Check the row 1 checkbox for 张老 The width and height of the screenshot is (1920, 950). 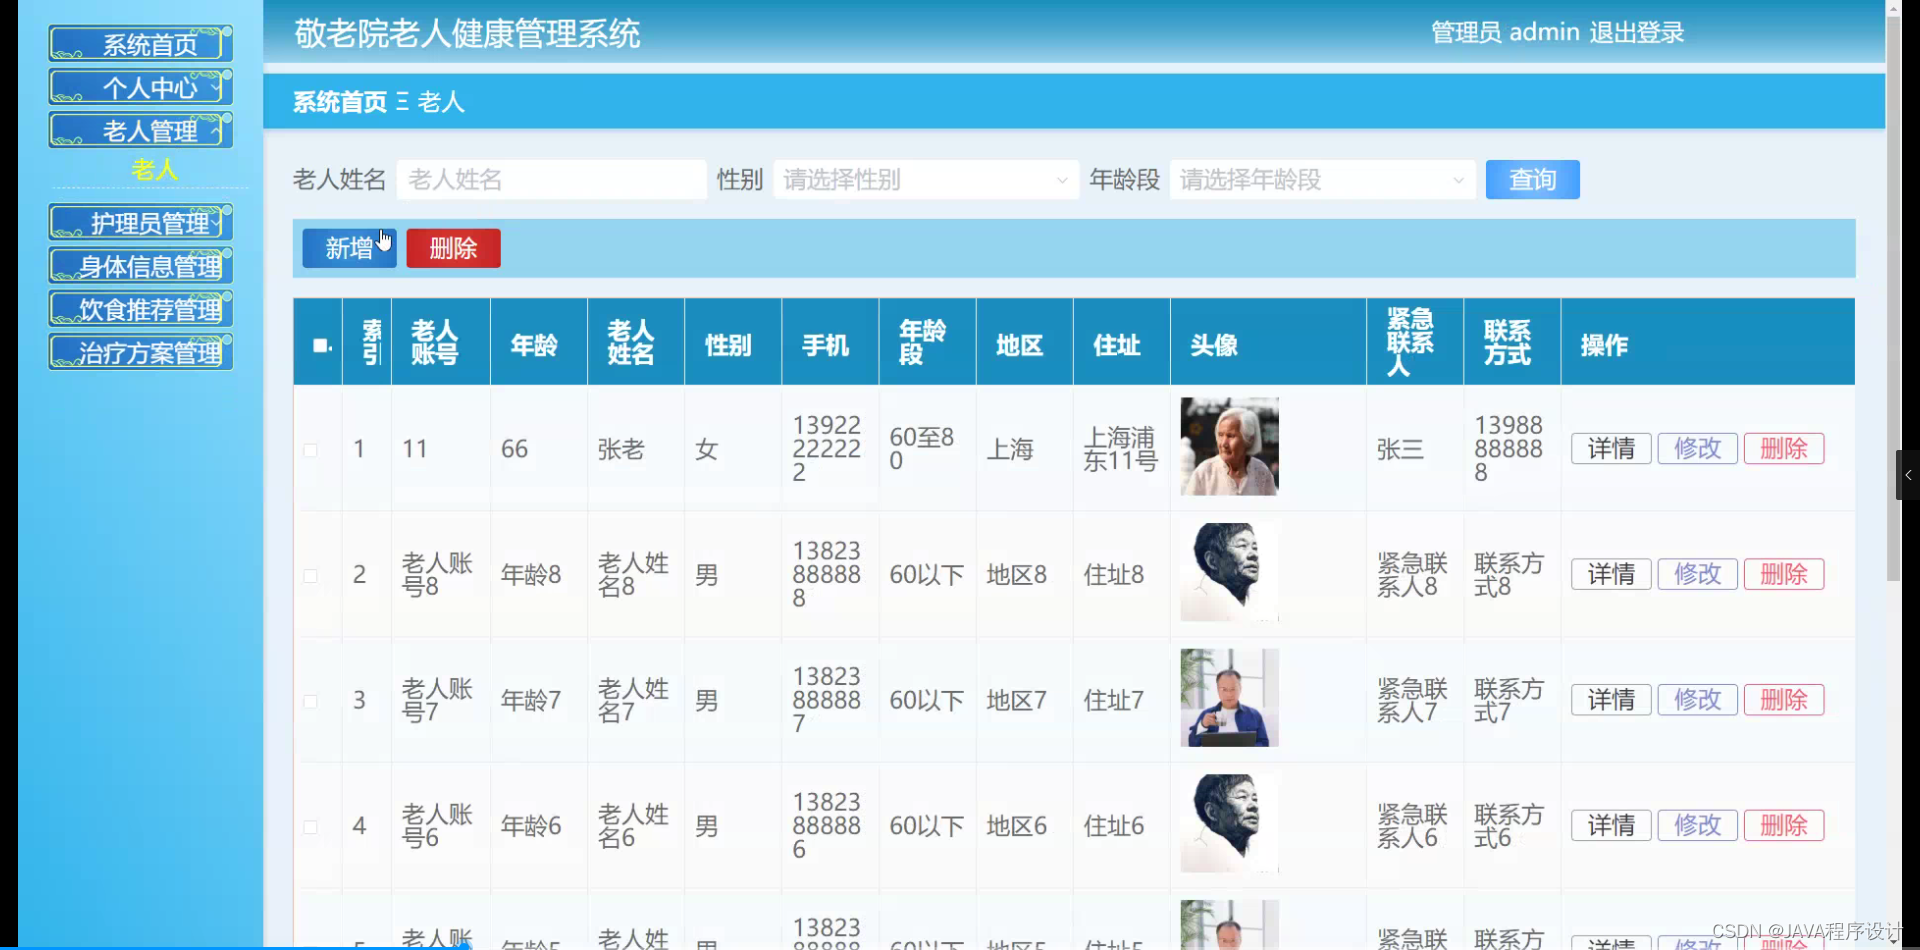click(x=311, y=450)
